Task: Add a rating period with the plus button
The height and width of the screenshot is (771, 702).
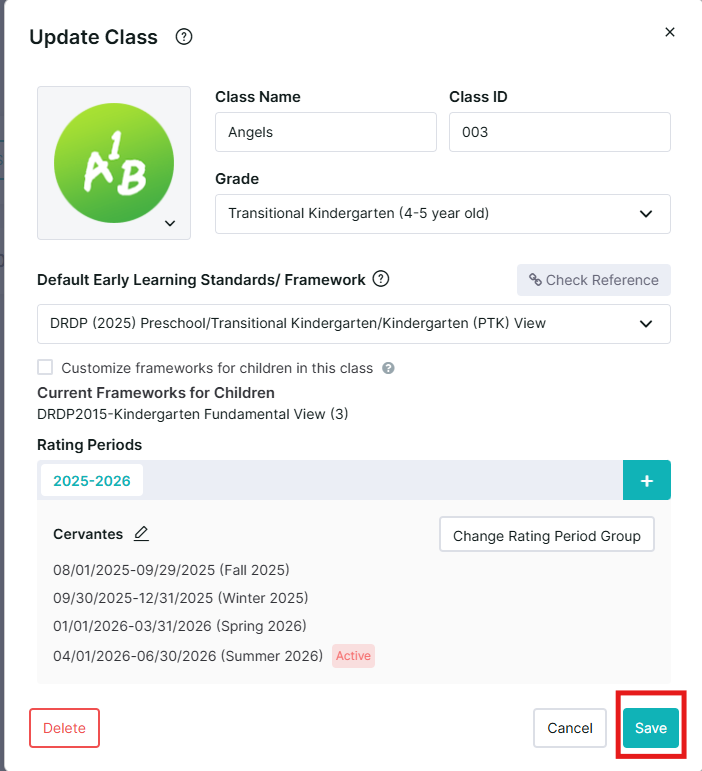Action: click(646, 480)
